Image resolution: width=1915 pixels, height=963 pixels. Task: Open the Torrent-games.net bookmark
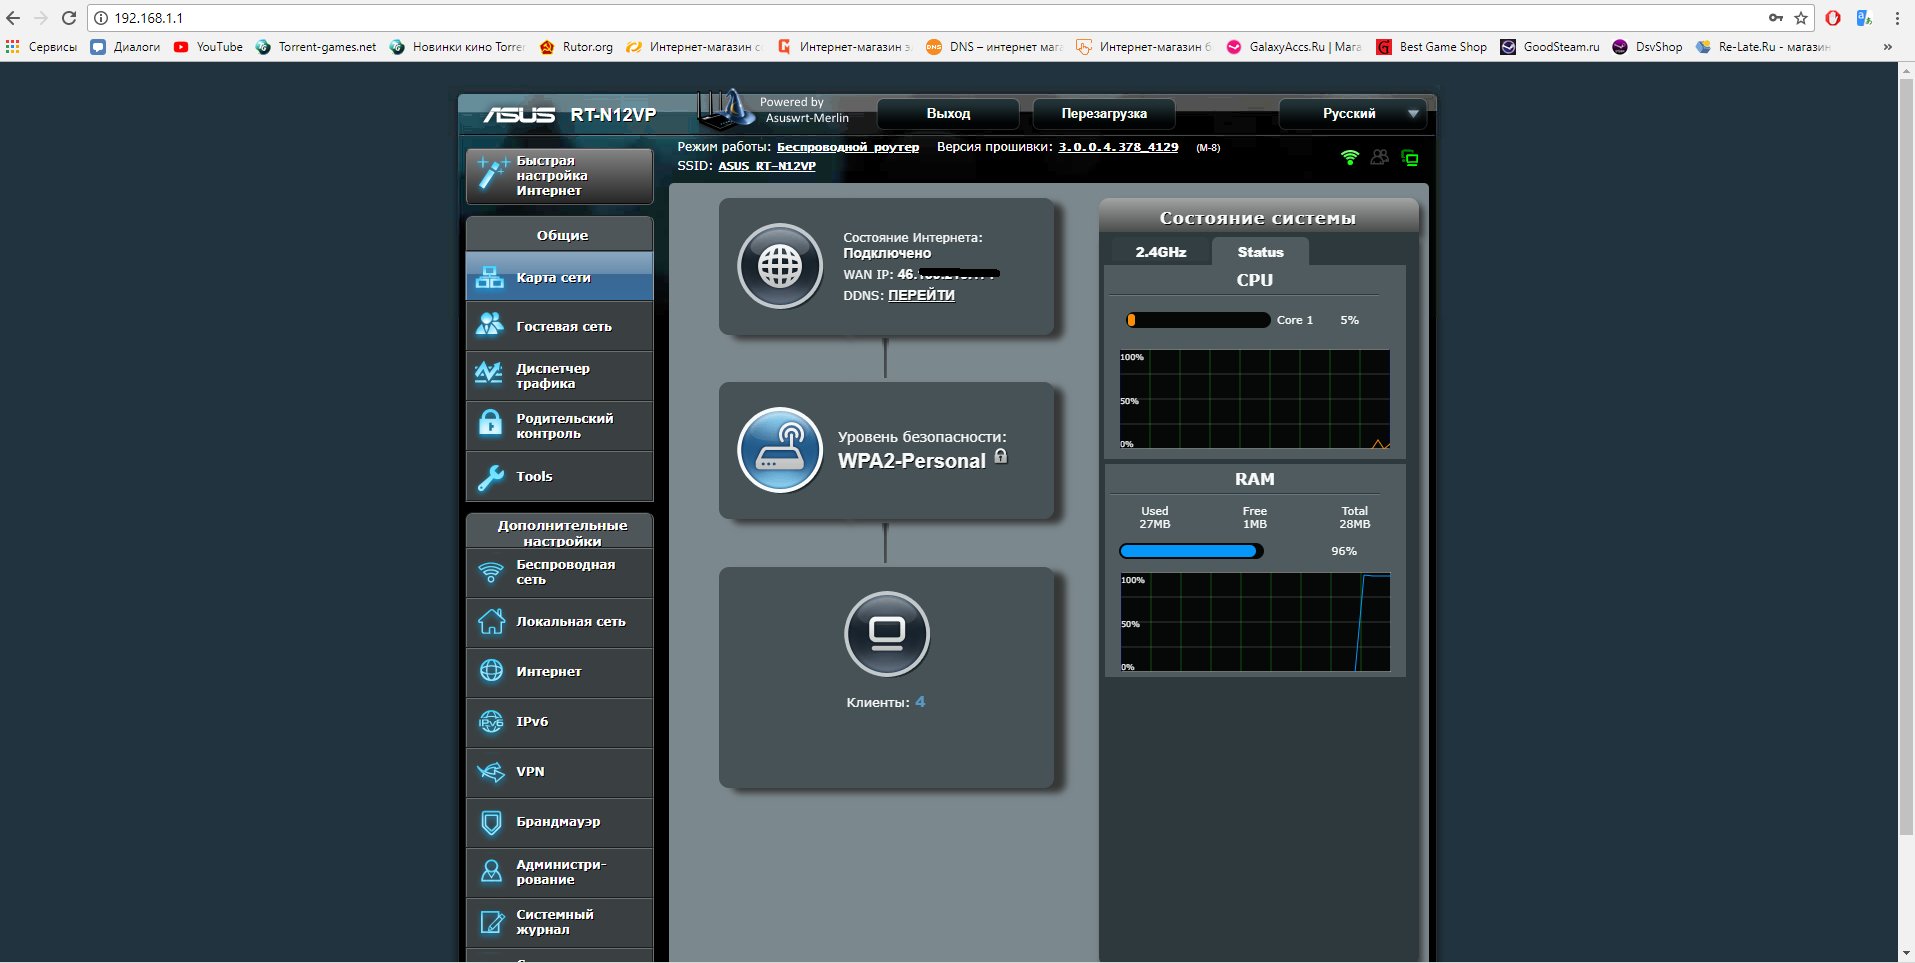[316, 47]
